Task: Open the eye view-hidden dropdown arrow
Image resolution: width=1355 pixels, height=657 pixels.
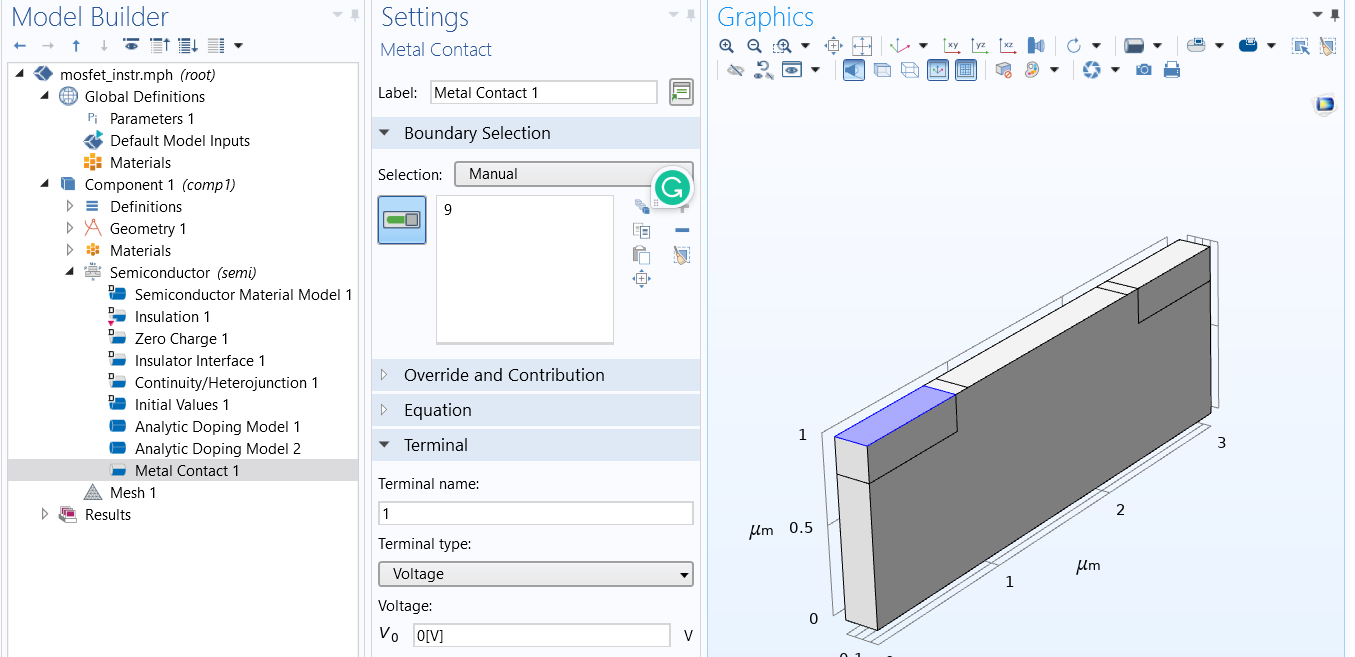Action: click(816, 70)
